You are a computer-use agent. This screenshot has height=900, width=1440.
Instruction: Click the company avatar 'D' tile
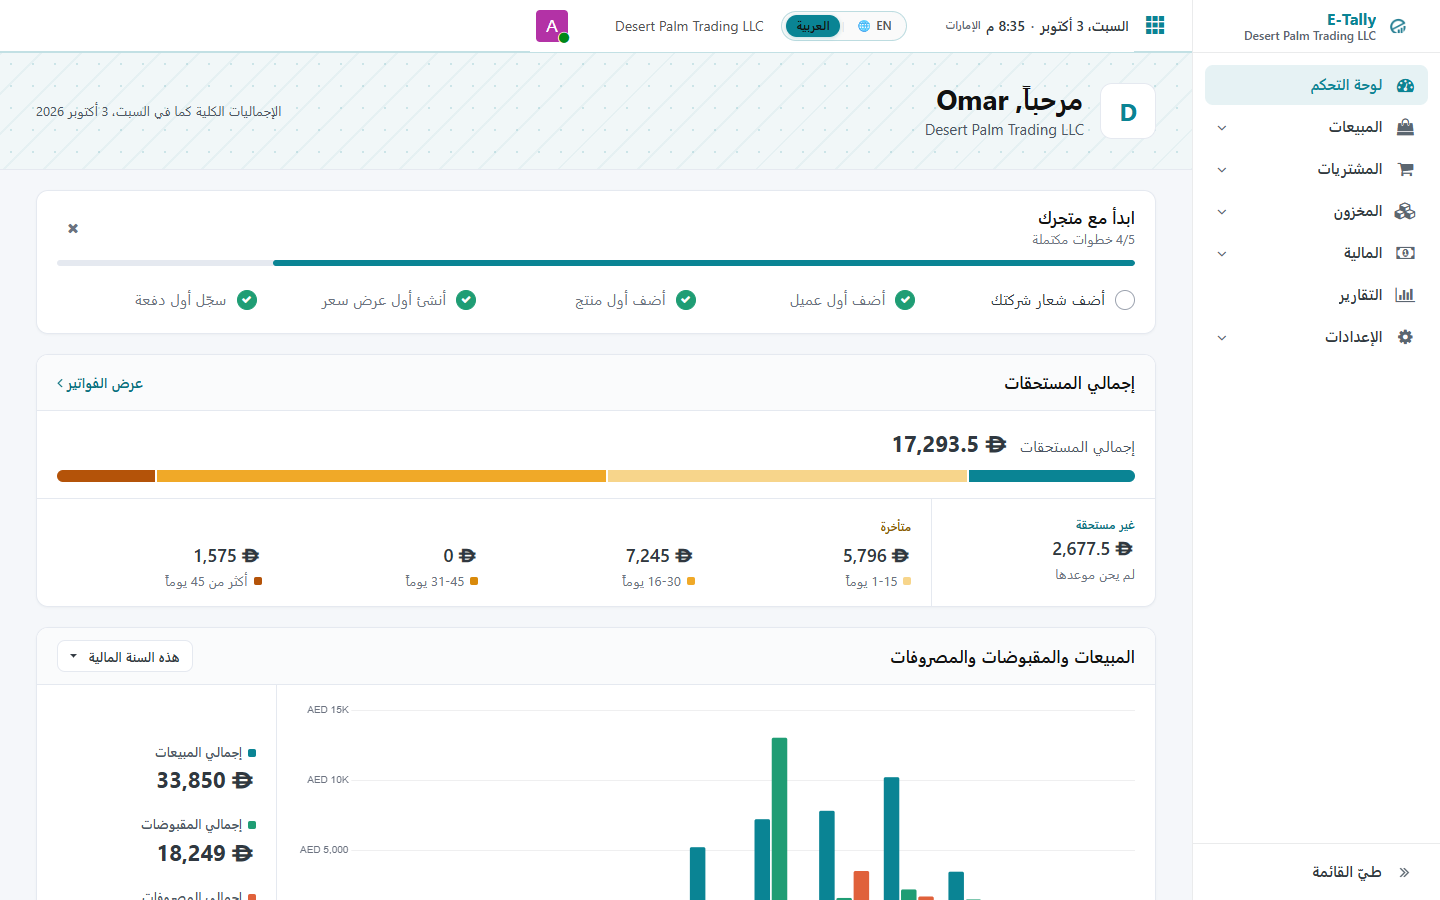tap(1128, 112)
